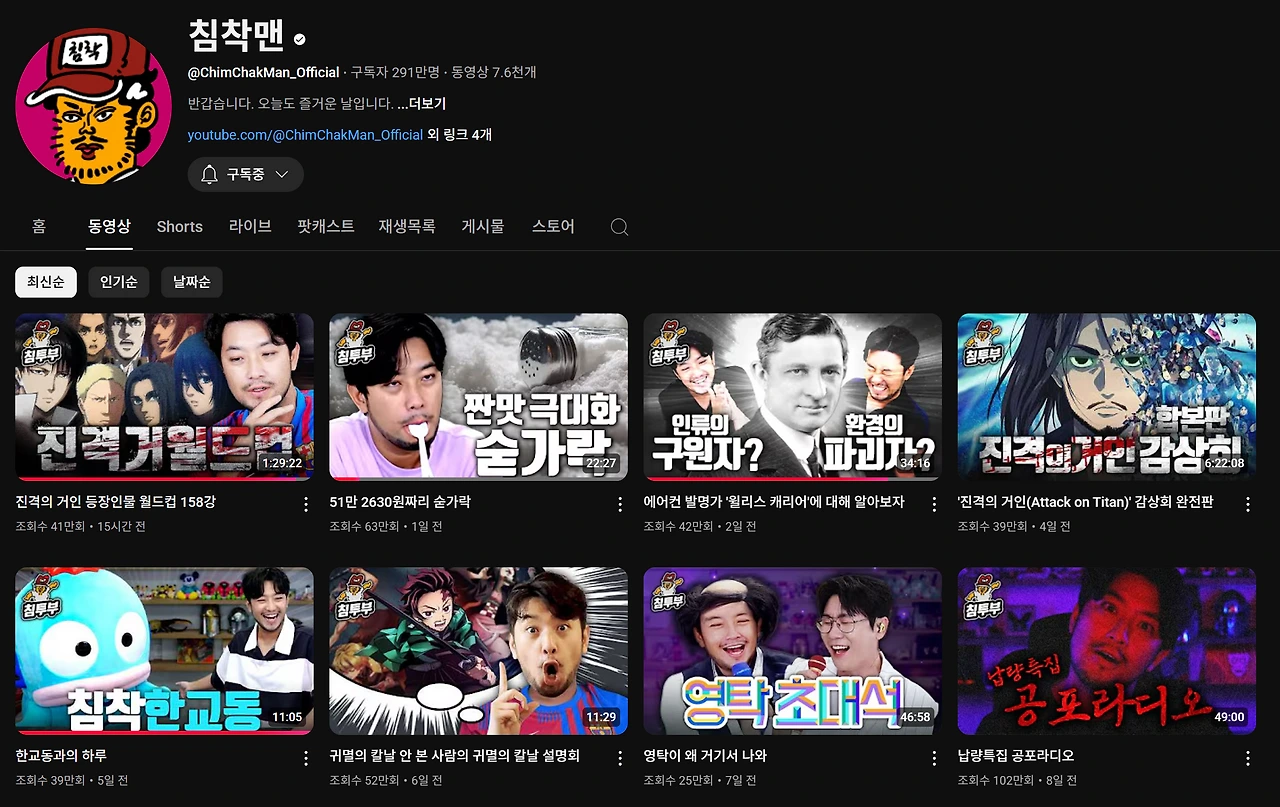Open options menu for 51만 2630원짜리 숟가락

click(x=620, y=505)
